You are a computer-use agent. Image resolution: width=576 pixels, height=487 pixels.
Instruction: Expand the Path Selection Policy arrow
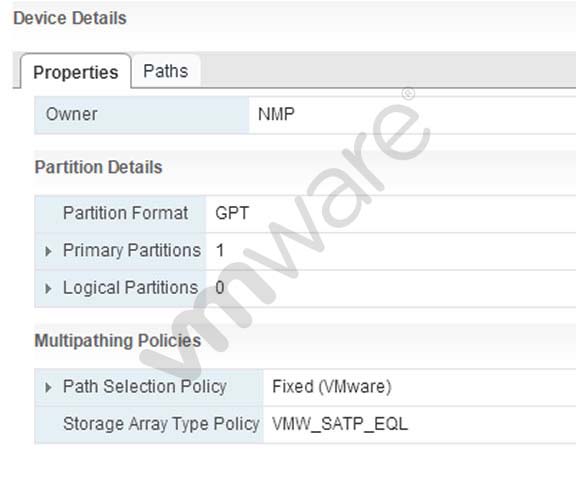(48, 387)
